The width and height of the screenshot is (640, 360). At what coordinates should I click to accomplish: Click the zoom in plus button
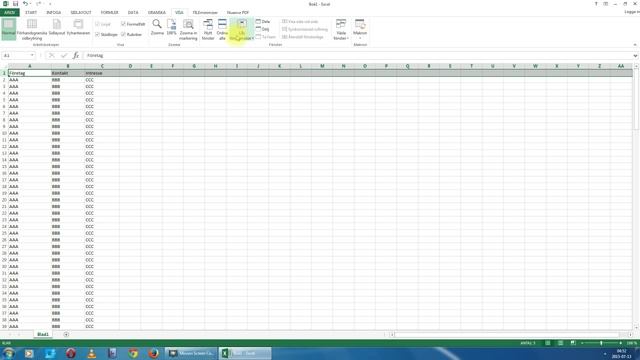[x=621, y=343]
